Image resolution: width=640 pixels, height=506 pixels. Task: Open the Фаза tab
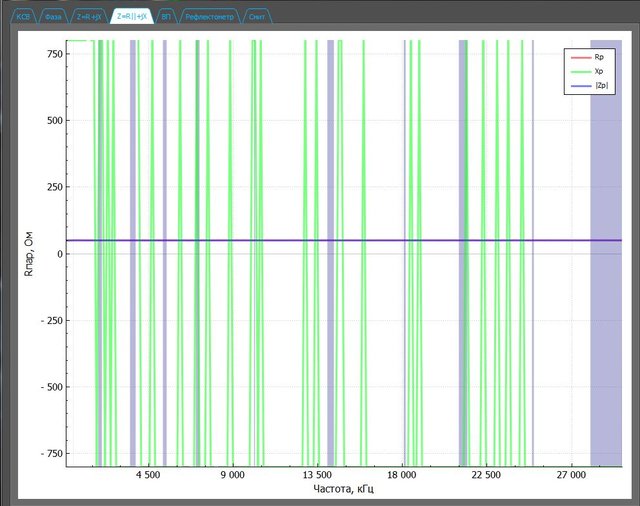55,17
